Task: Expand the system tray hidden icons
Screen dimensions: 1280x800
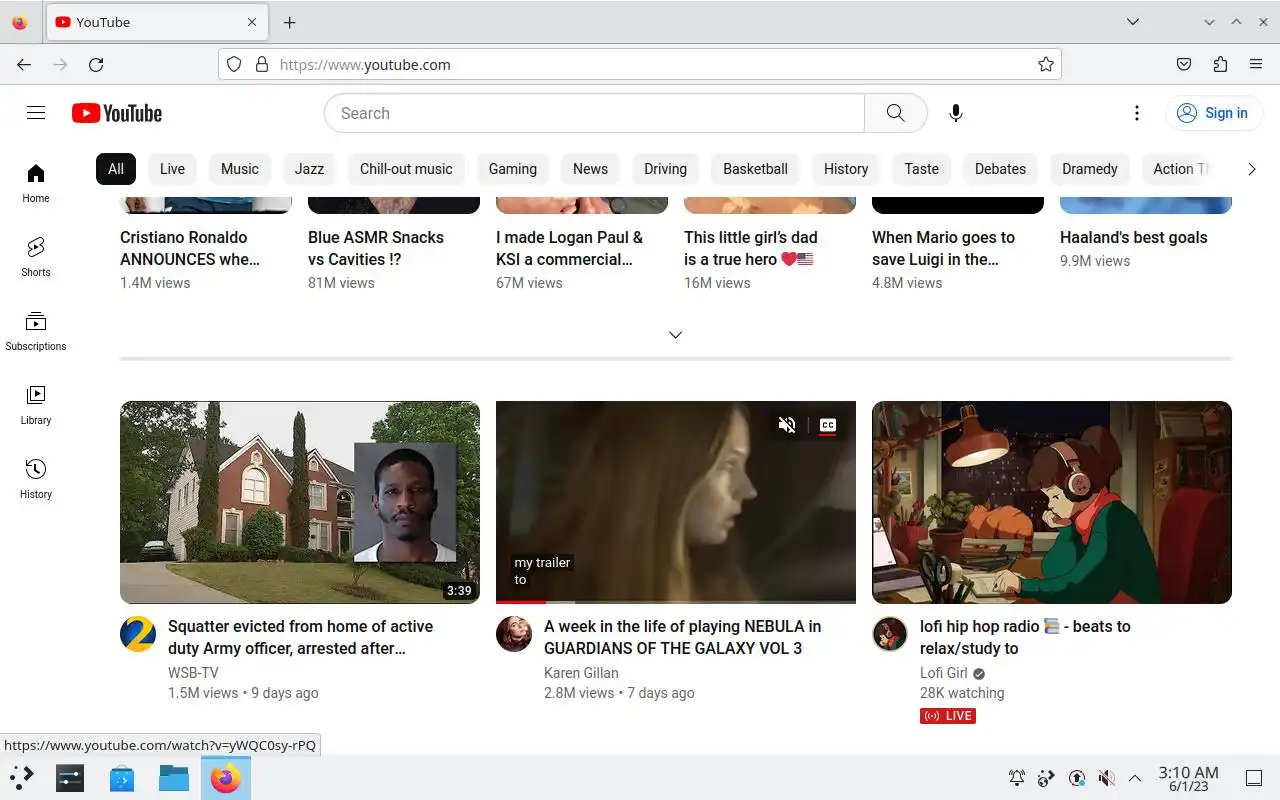Action: (x=1135, y=778)
